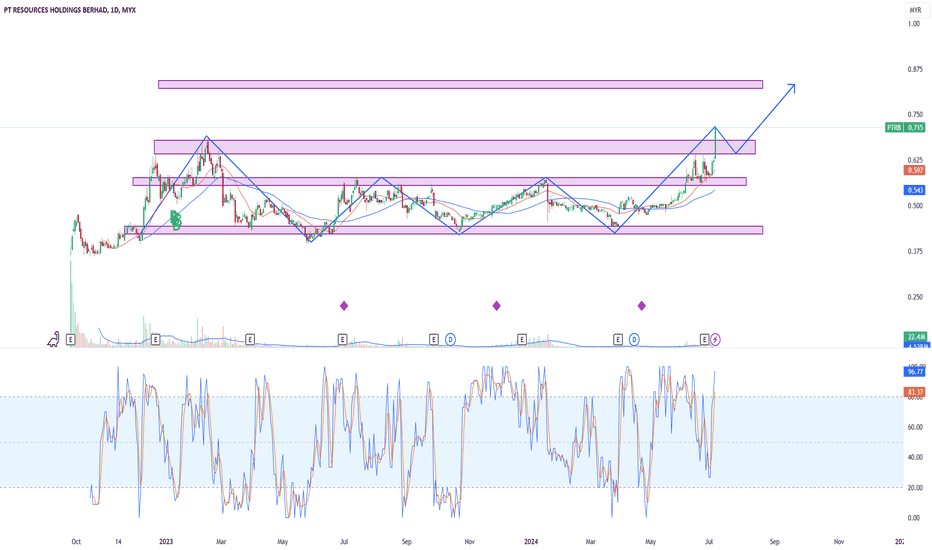The height and width of the screenshot is (550, 932).
Task: Click the green B logo on the chart
Action: click(175, 220)
